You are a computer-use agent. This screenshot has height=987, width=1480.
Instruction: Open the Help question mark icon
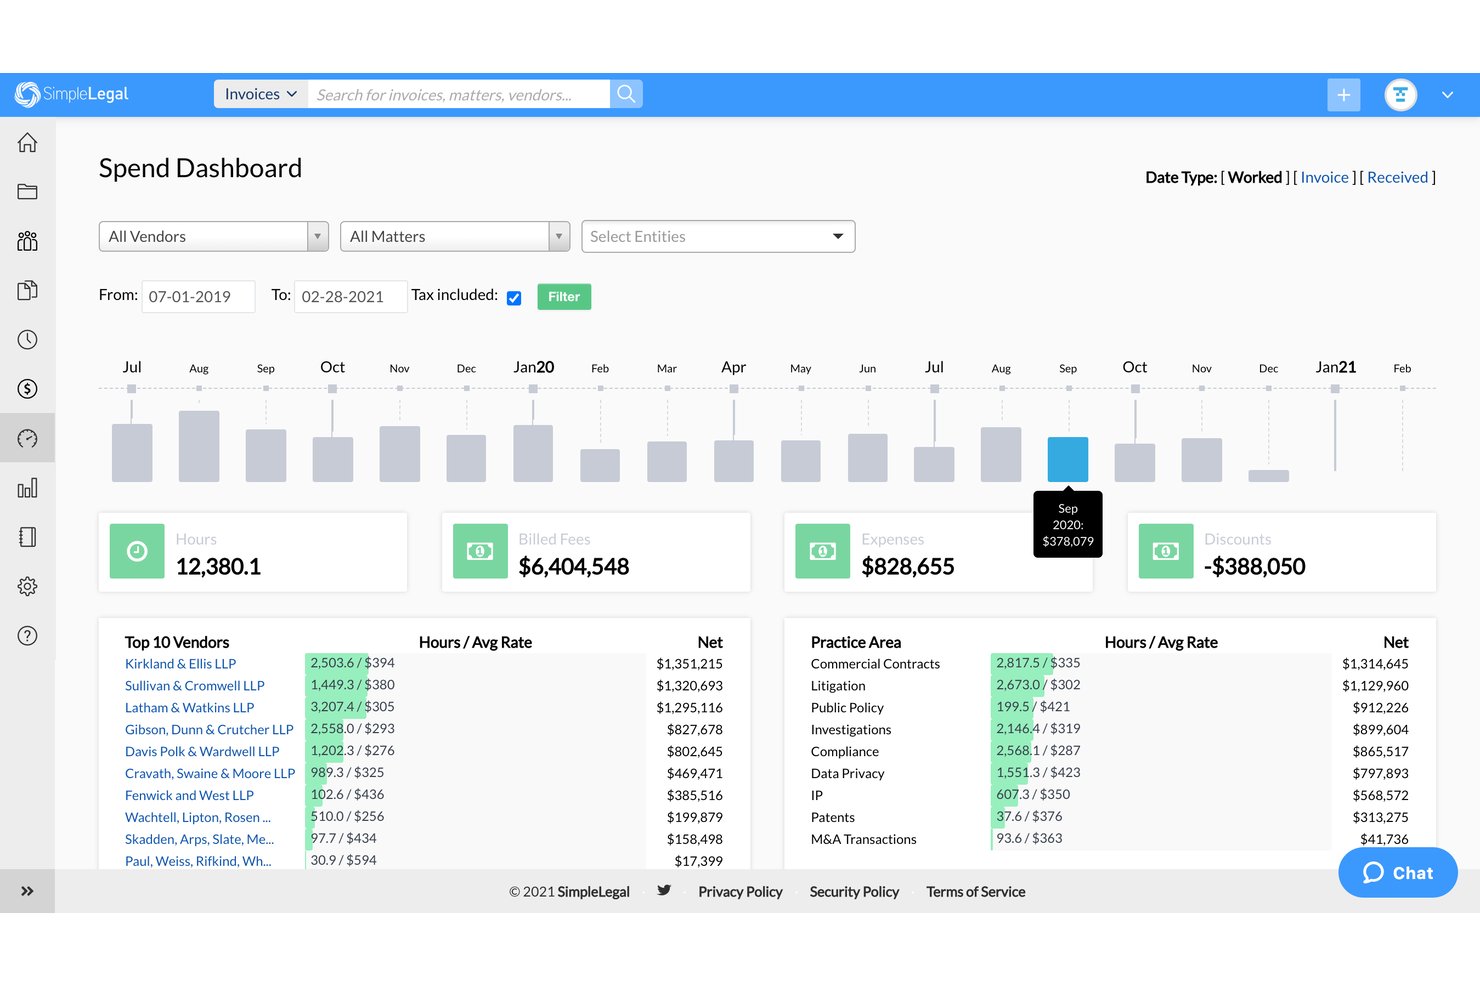click(27, 636)
